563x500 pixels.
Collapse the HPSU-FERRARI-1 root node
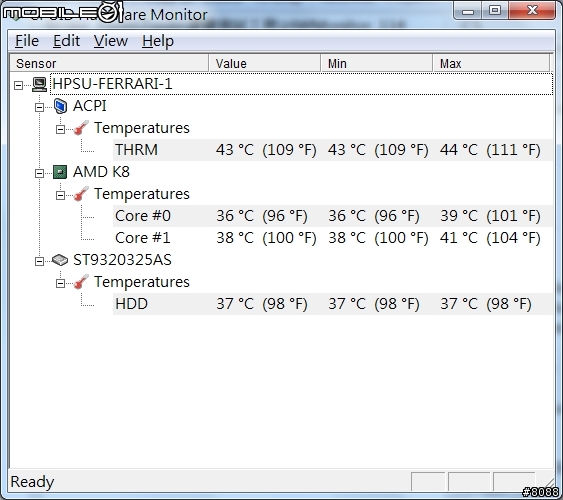coord(18,85)
